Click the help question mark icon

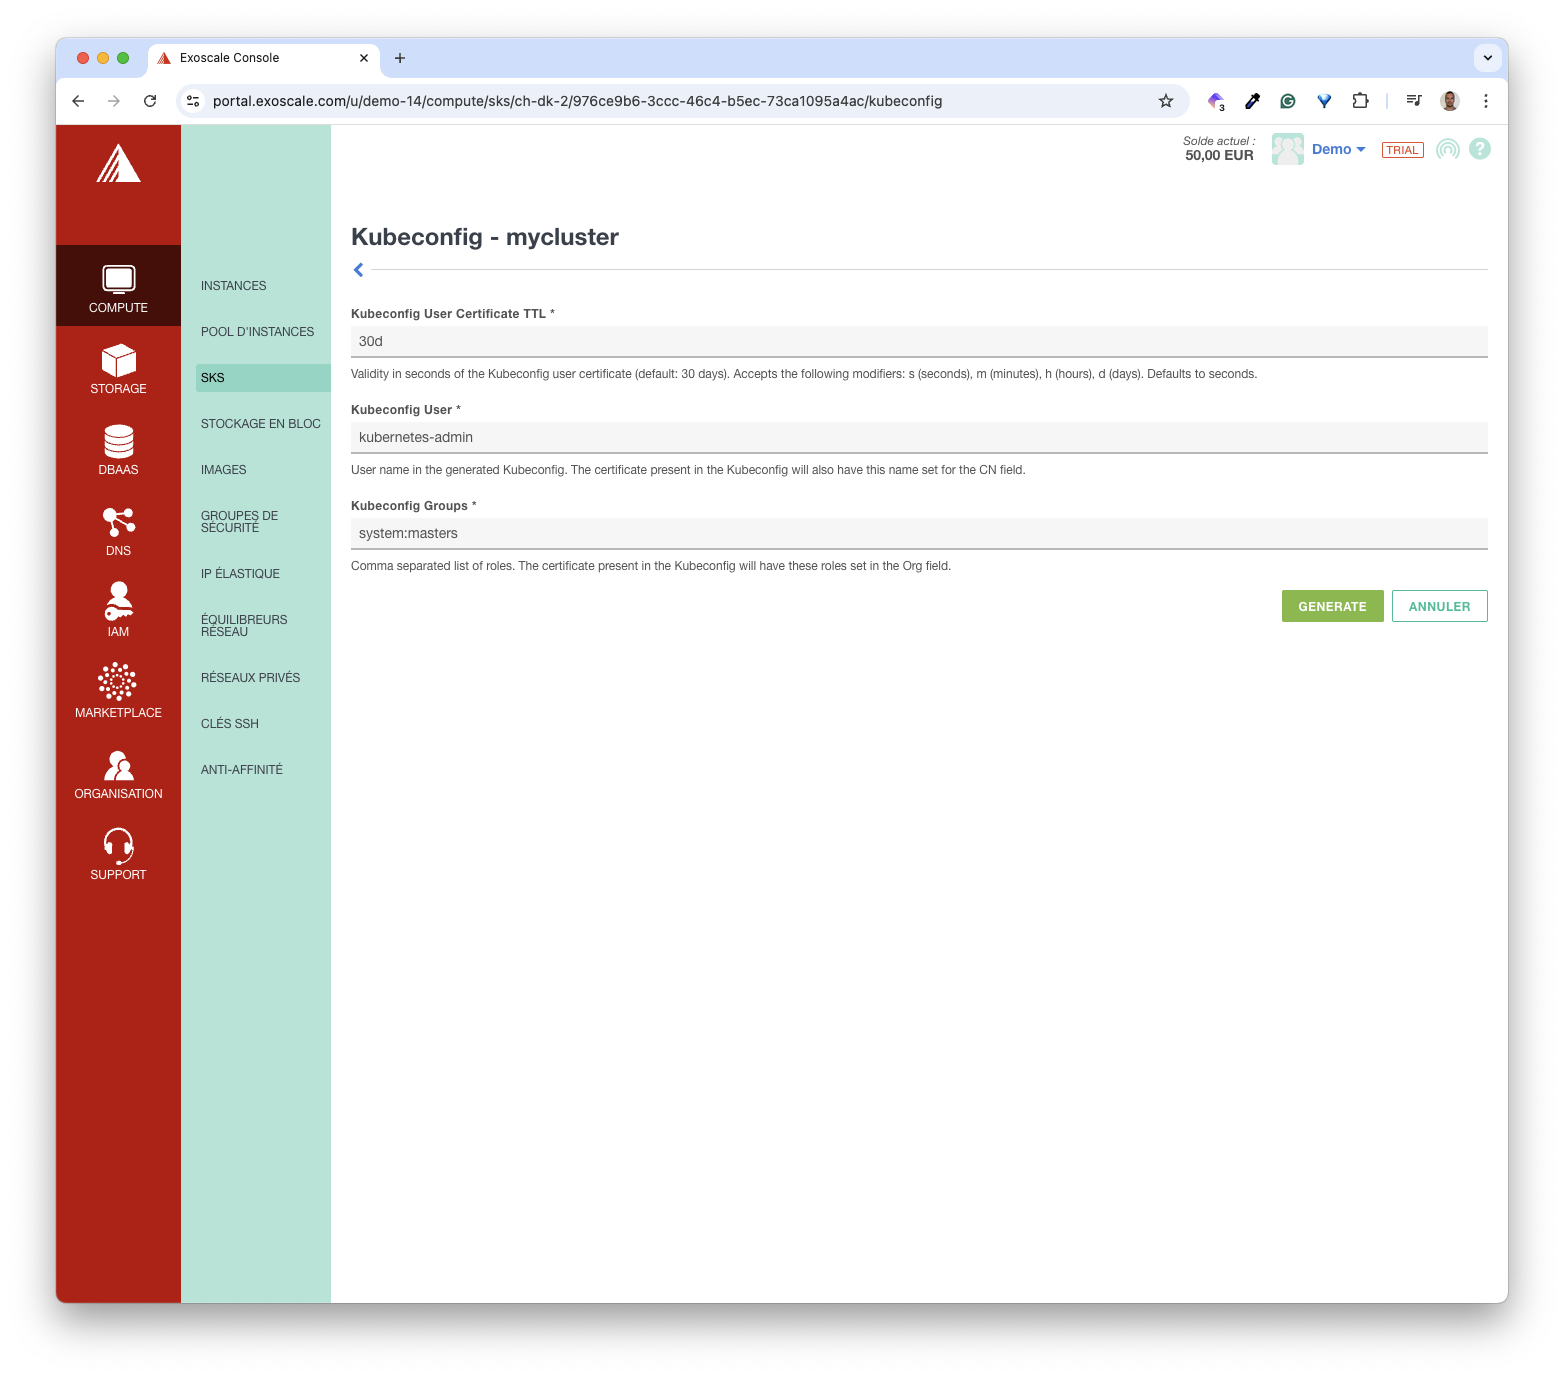1480,149
